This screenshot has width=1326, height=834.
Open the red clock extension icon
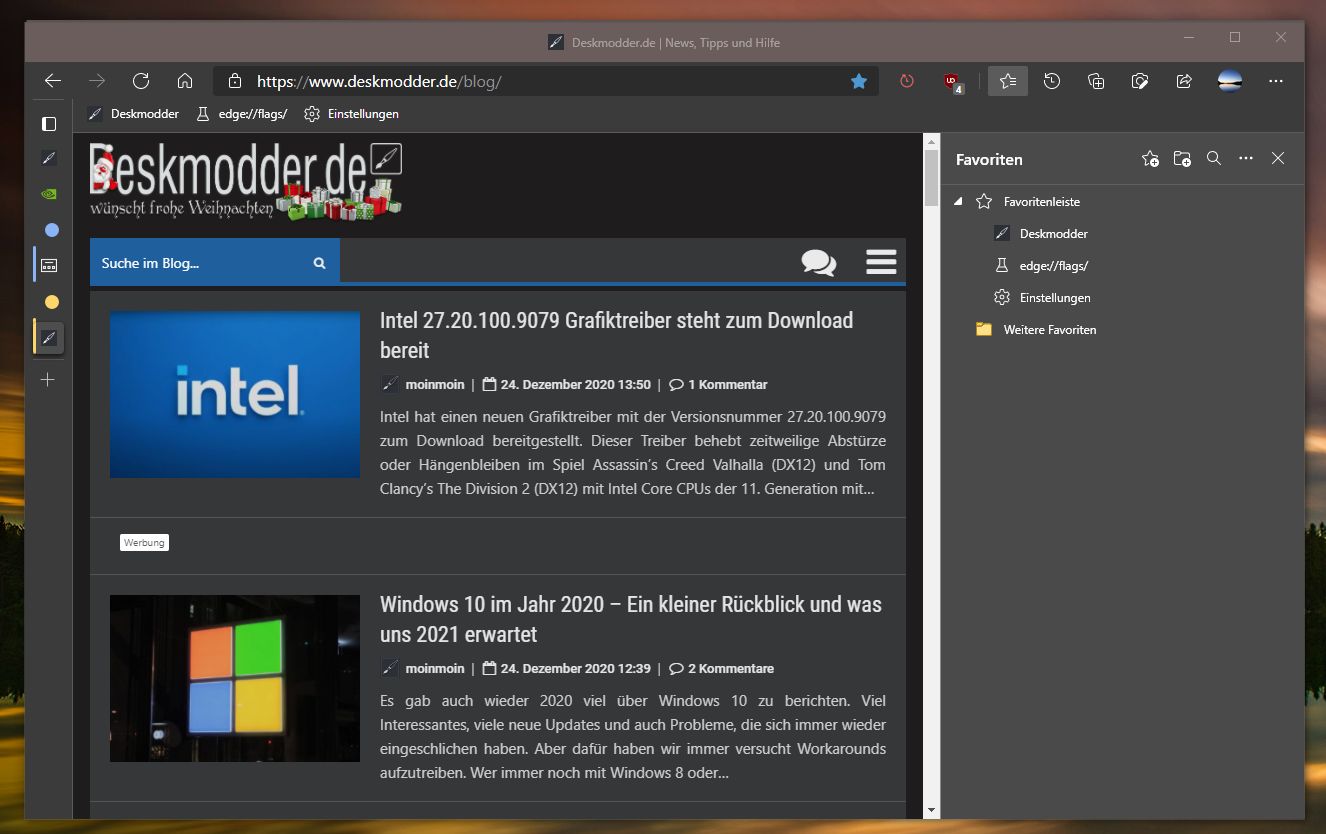pos(907,81)
